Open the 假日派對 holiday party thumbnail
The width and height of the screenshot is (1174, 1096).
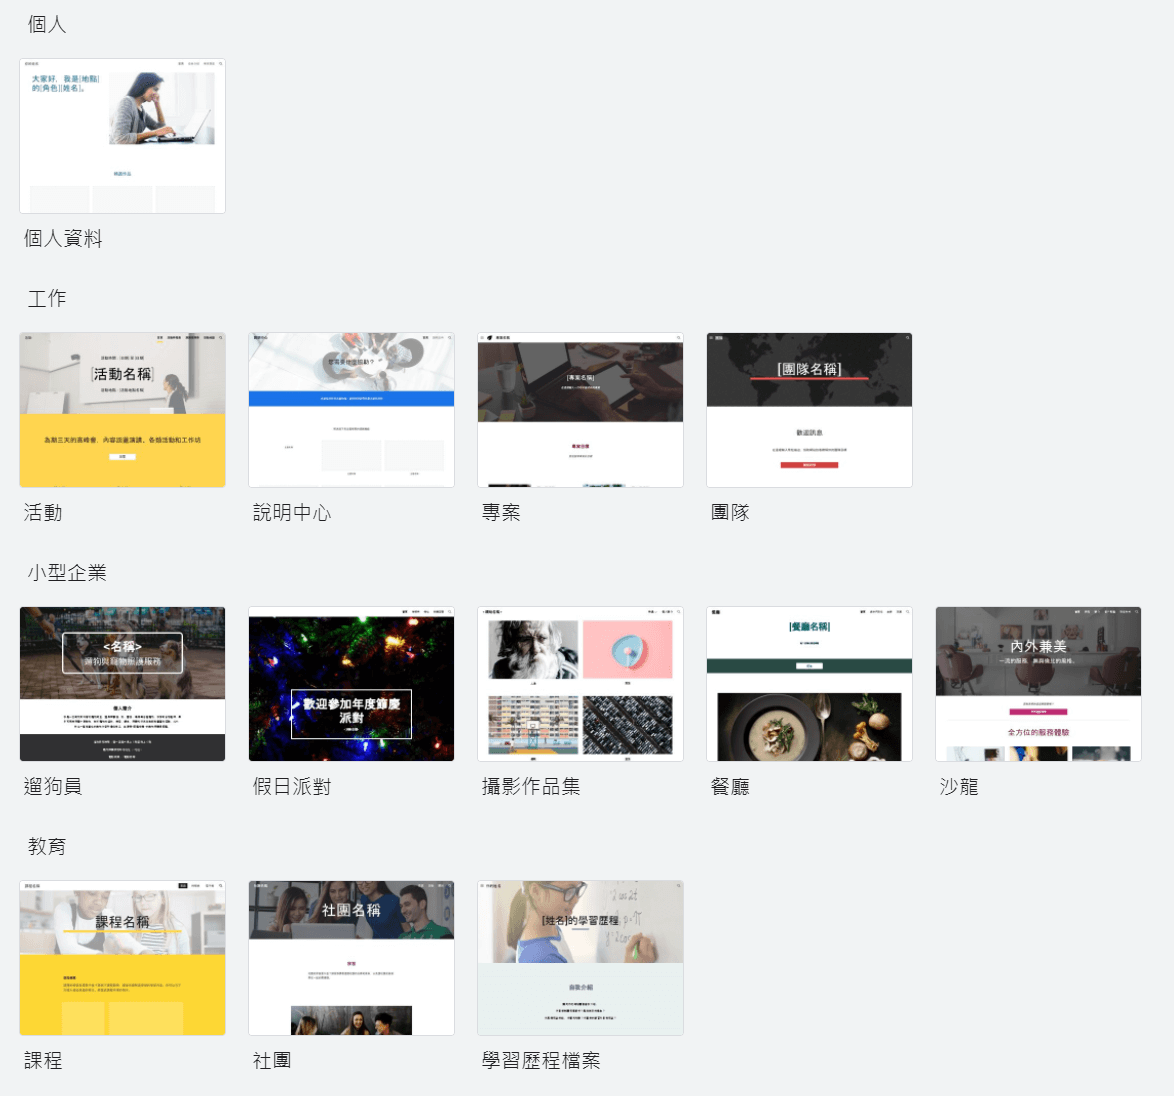point(351,684)
